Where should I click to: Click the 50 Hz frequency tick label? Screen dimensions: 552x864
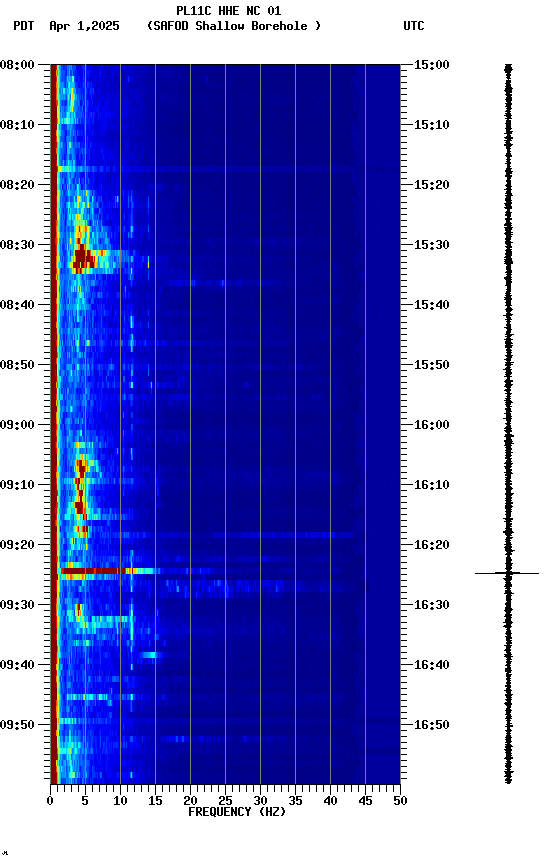point(400,801)
